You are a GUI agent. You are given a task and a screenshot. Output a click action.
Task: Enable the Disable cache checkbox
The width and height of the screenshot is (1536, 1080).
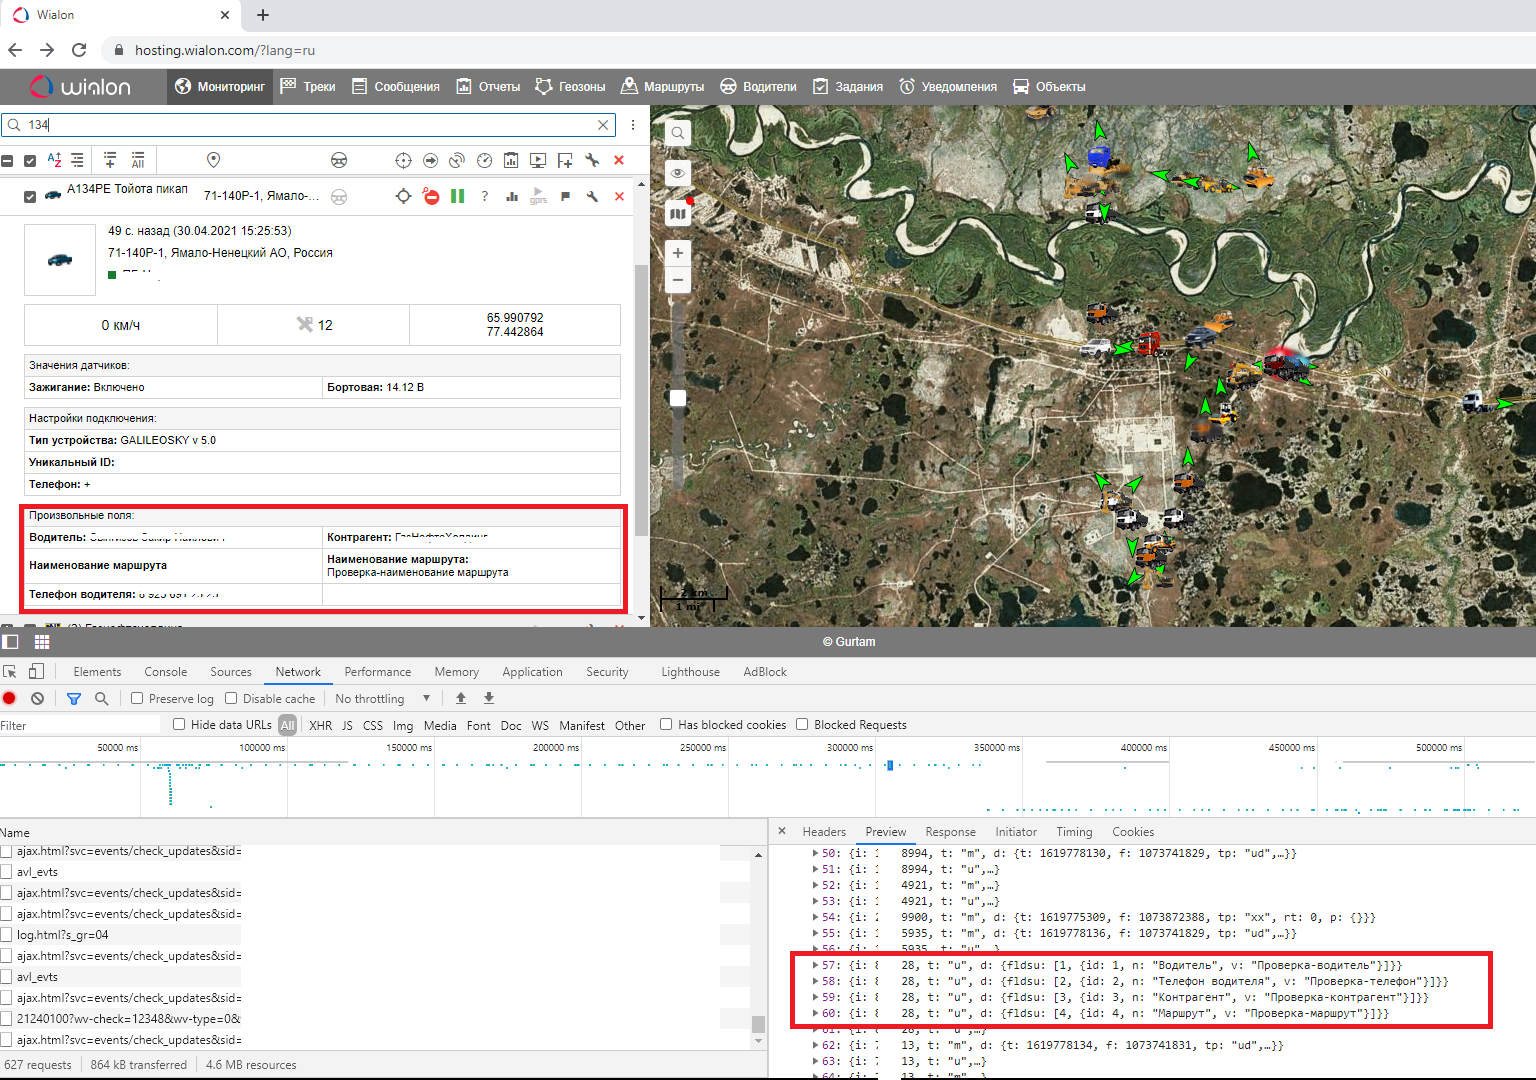(231, 699)
